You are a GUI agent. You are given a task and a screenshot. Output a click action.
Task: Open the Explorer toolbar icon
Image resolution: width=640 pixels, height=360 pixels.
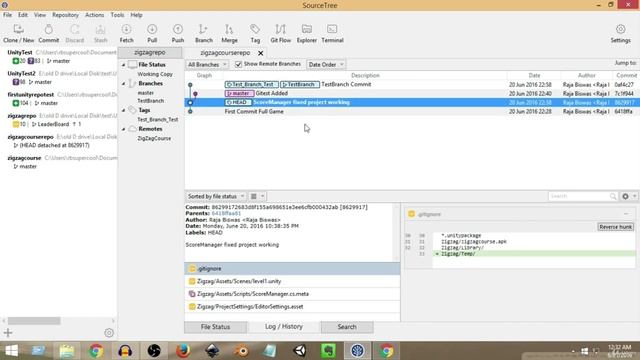307,33
